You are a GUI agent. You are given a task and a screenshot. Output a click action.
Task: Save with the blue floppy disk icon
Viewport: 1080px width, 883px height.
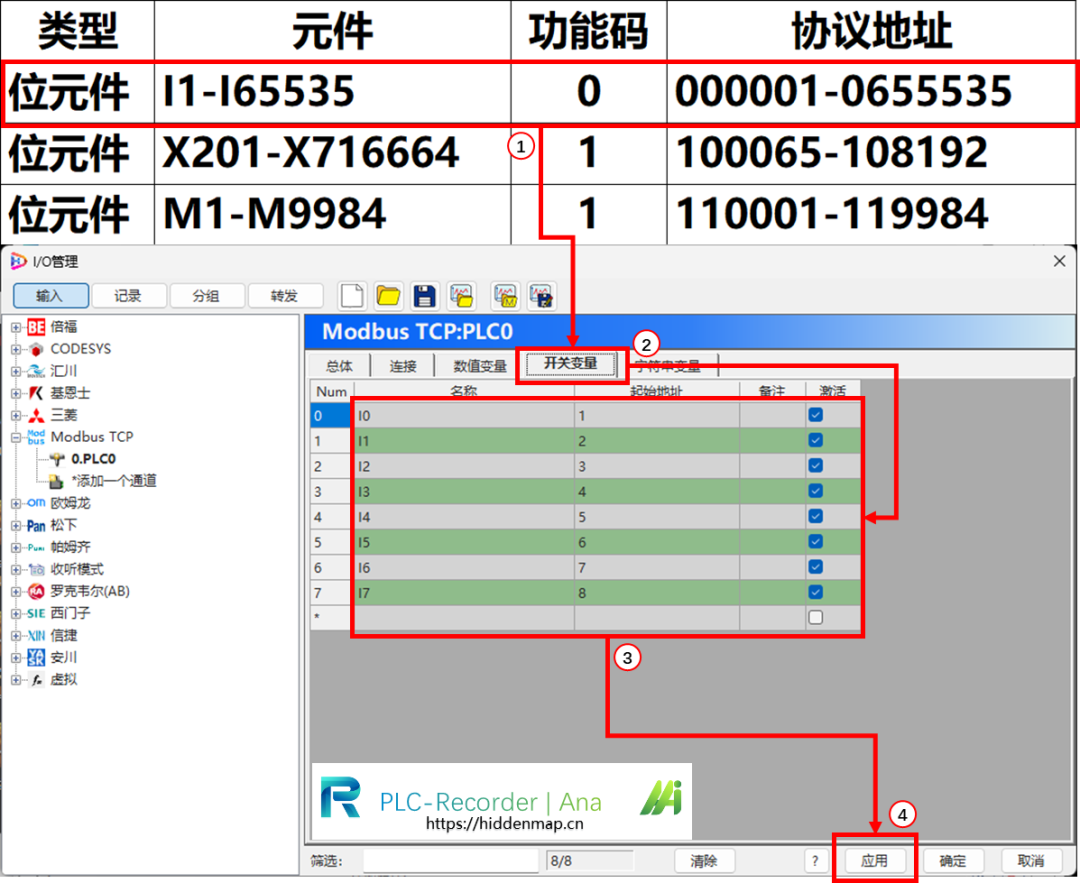point(424,296)
